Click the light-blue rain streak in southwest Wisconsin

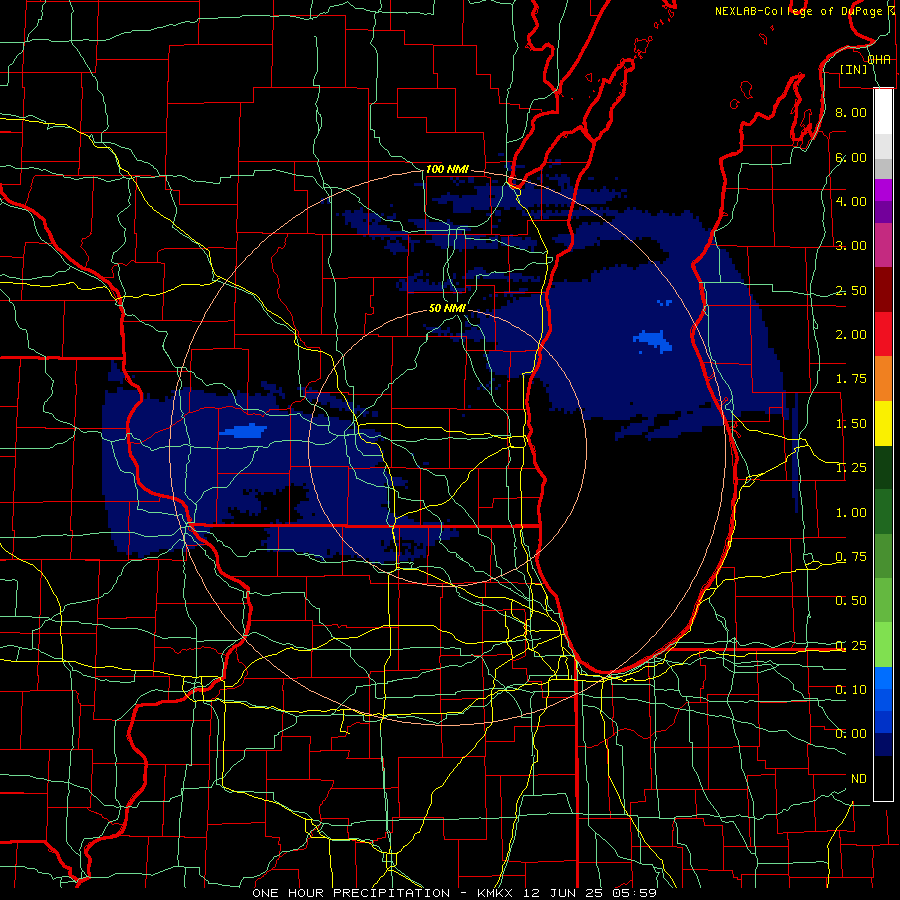click(243, 430)
